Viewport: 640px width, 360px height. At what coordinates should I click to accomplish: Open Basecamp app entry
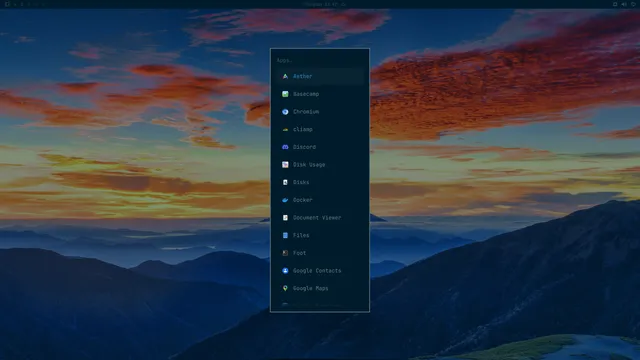point(320,94)
